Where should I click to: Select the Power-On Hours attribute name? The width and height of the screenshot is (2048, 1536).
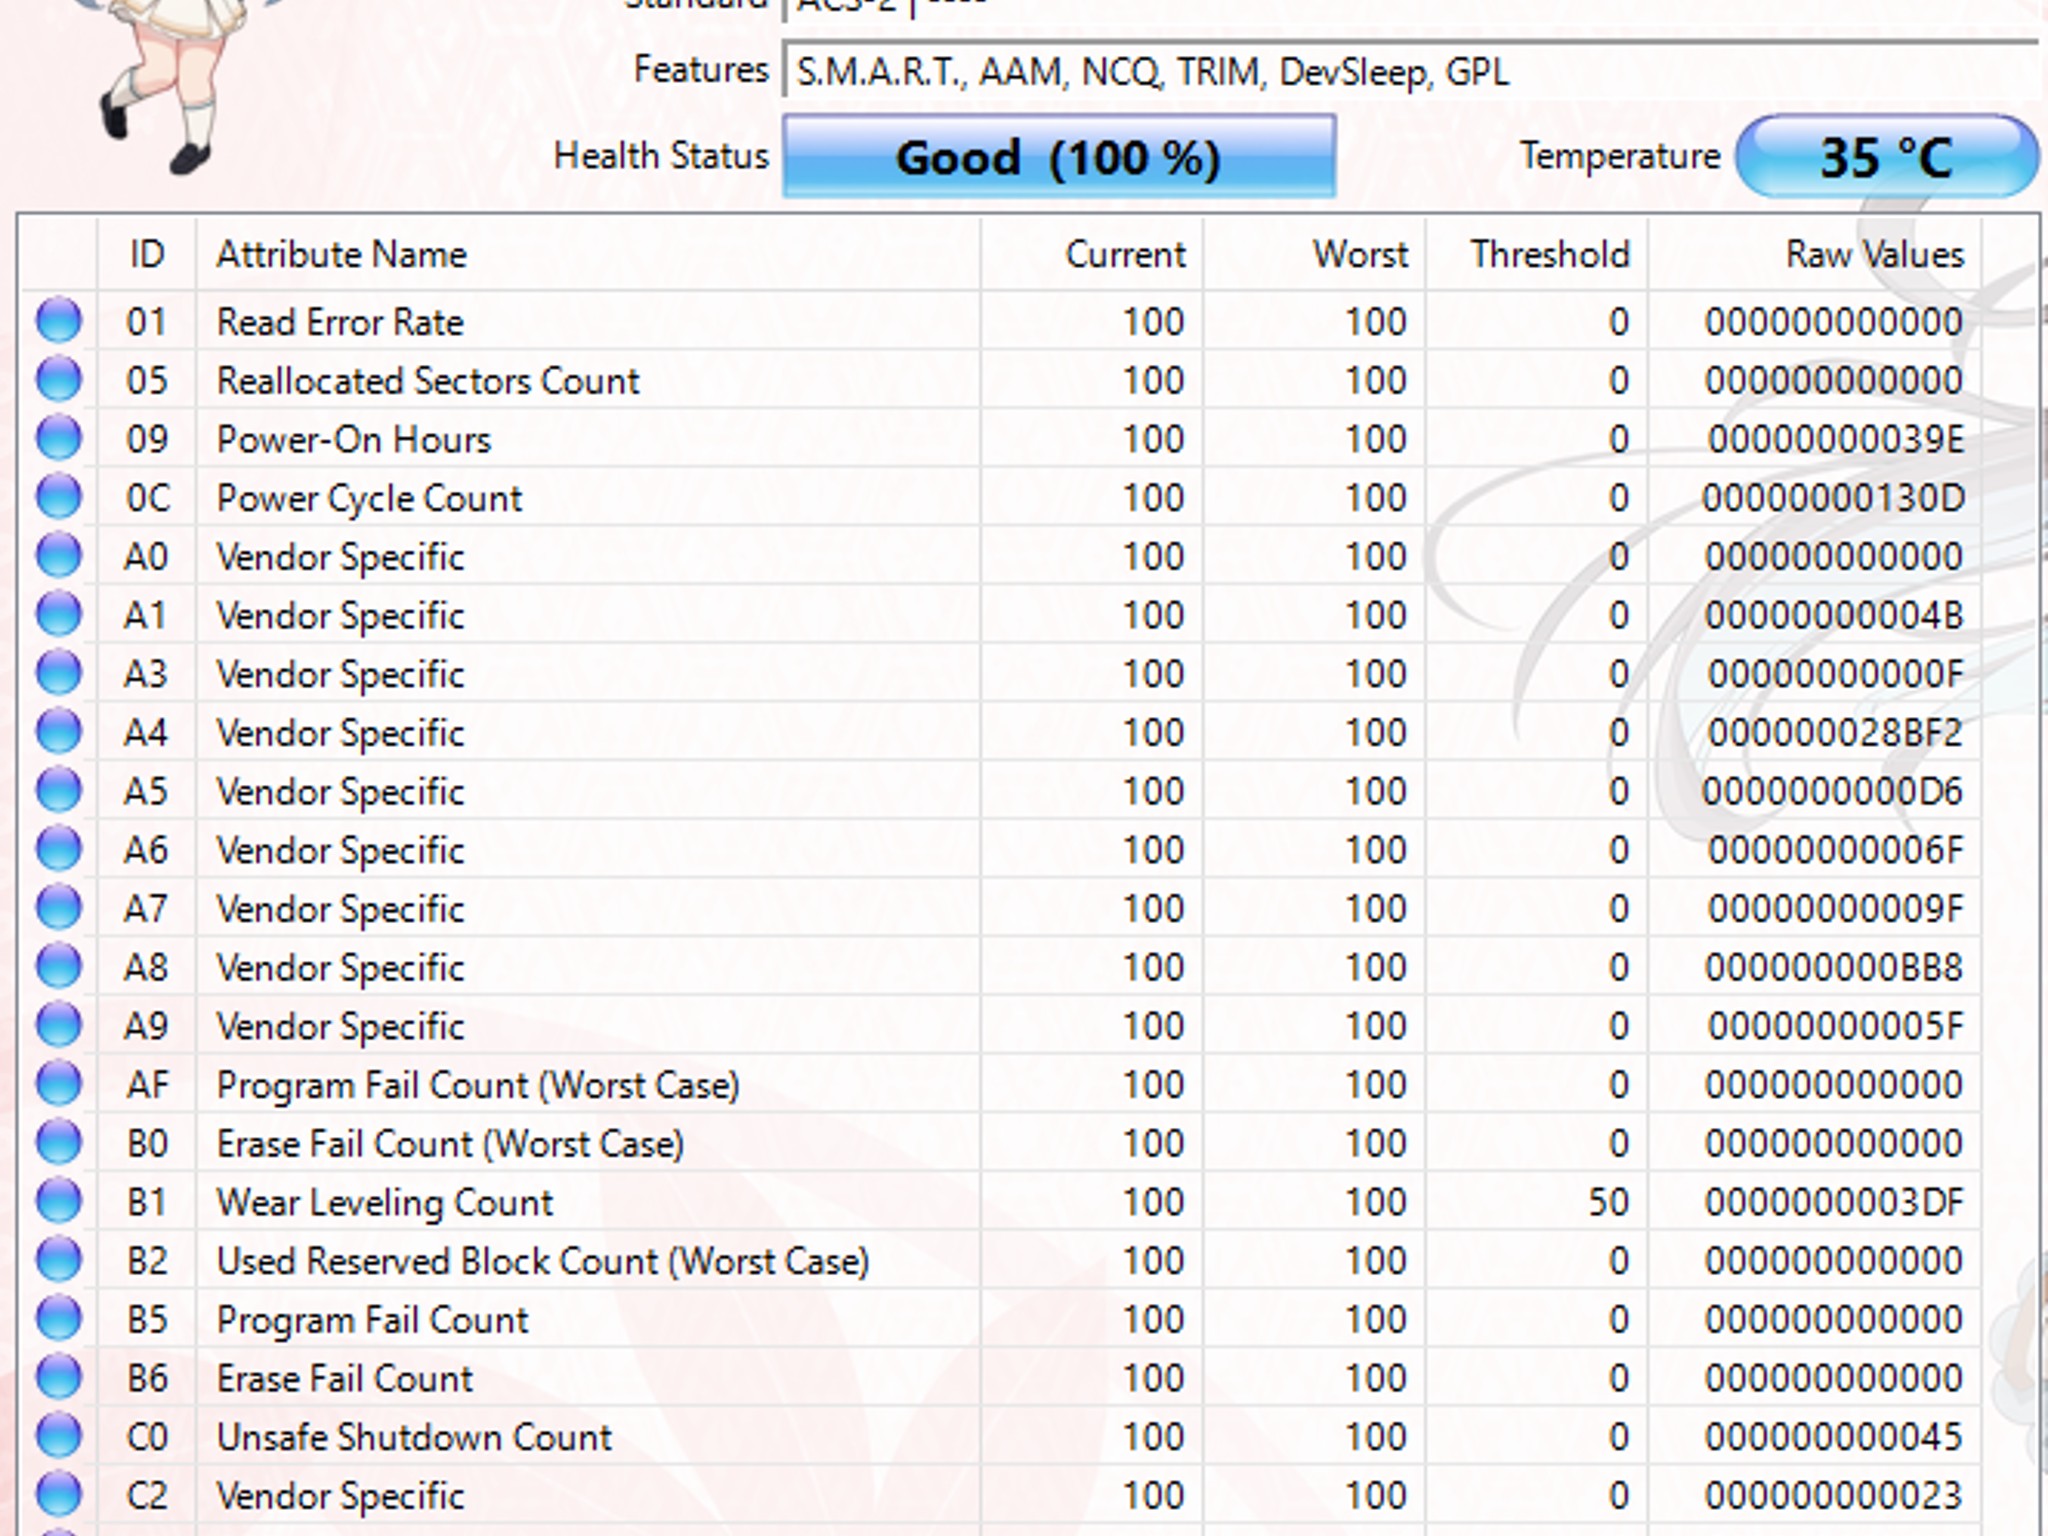point(354,439)
